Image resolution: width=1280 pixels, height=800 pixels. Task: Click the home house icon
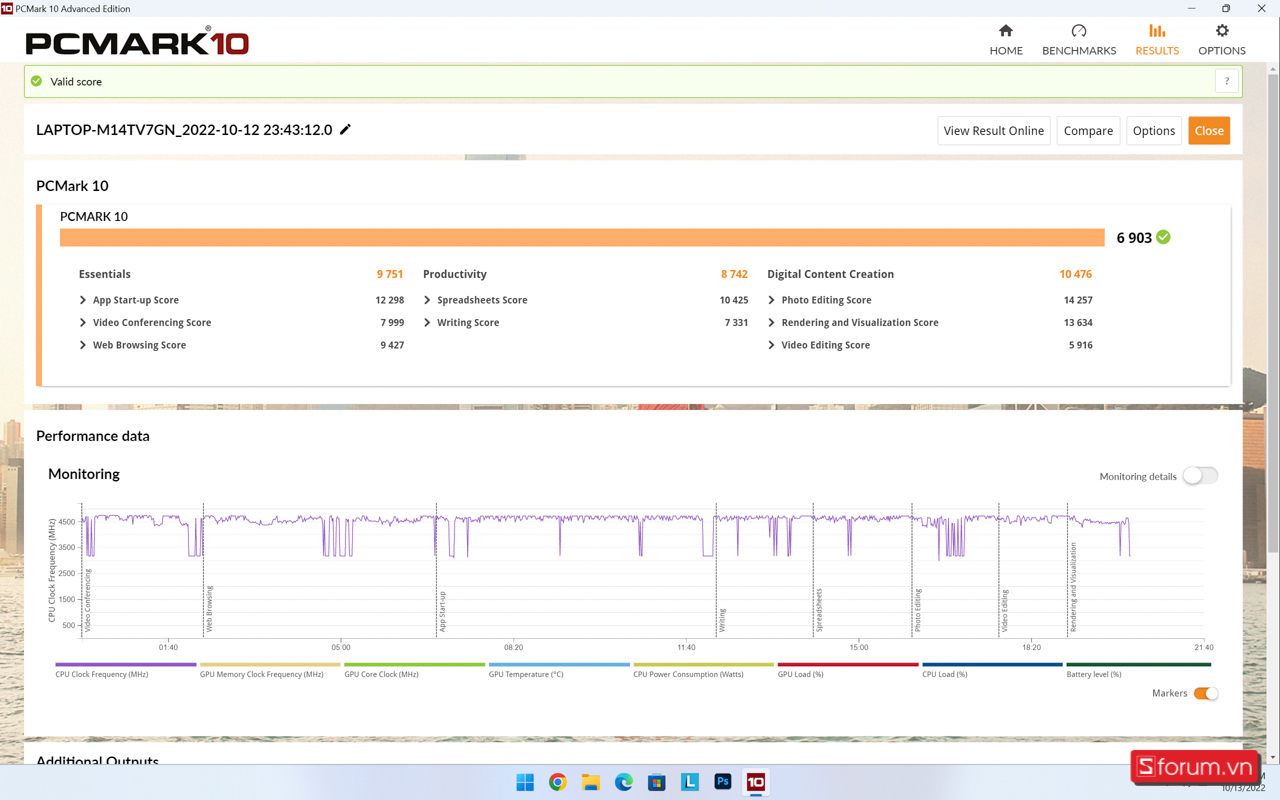(x=1006, y=31)
